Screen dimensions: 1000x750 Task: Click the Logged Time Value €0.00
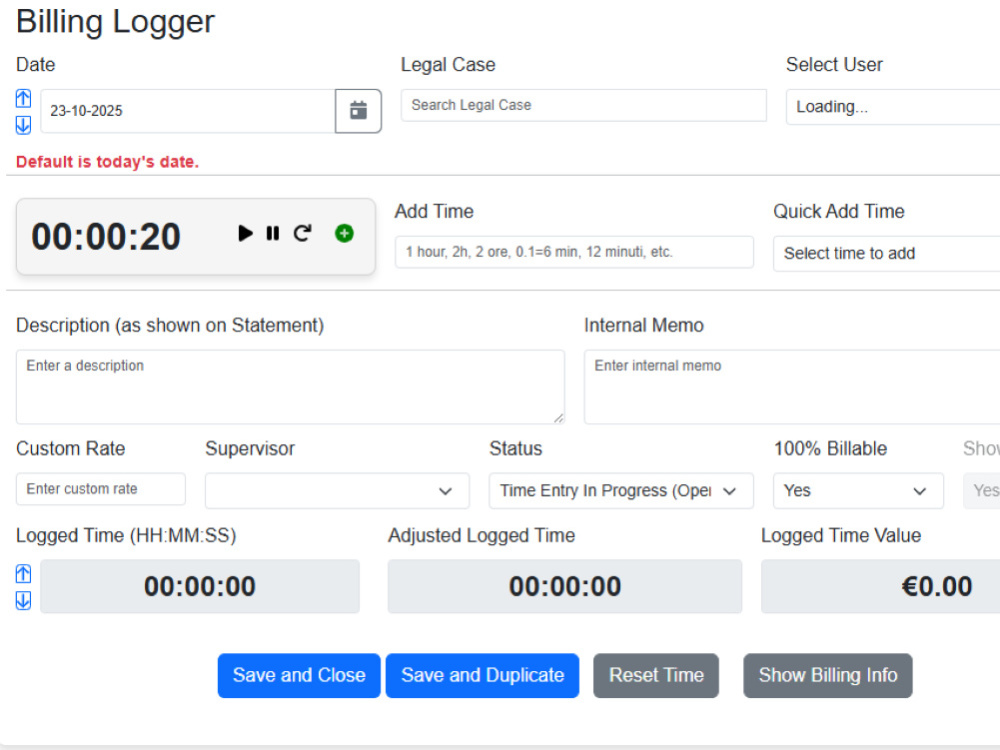(x=881, y=587)
